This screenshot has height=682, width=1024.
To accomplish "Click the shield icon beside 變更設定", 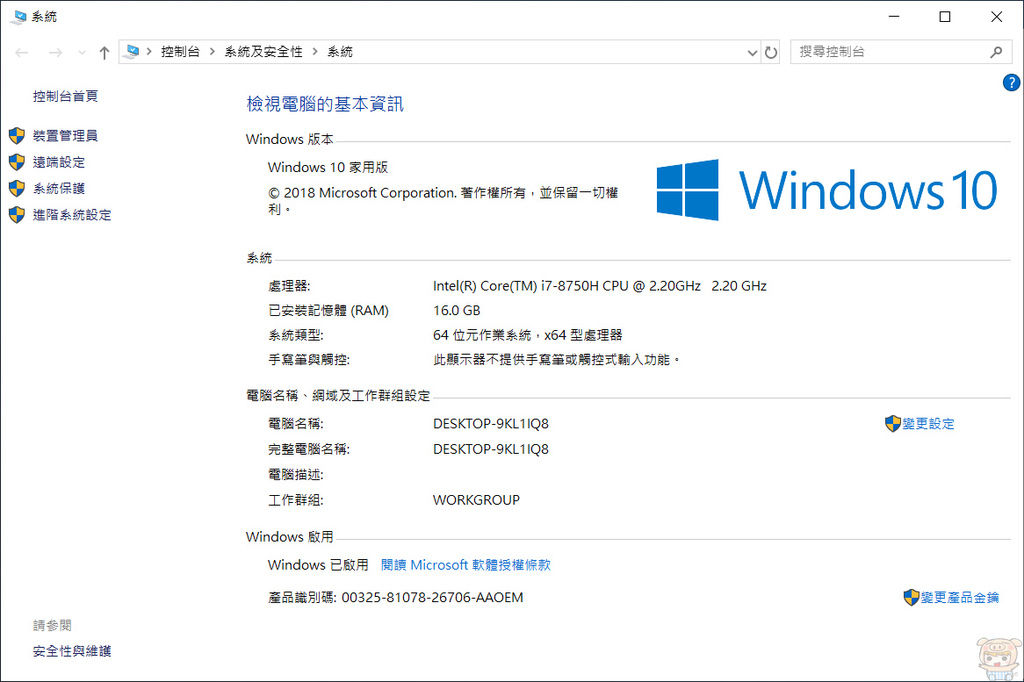I will coord(893,424).
